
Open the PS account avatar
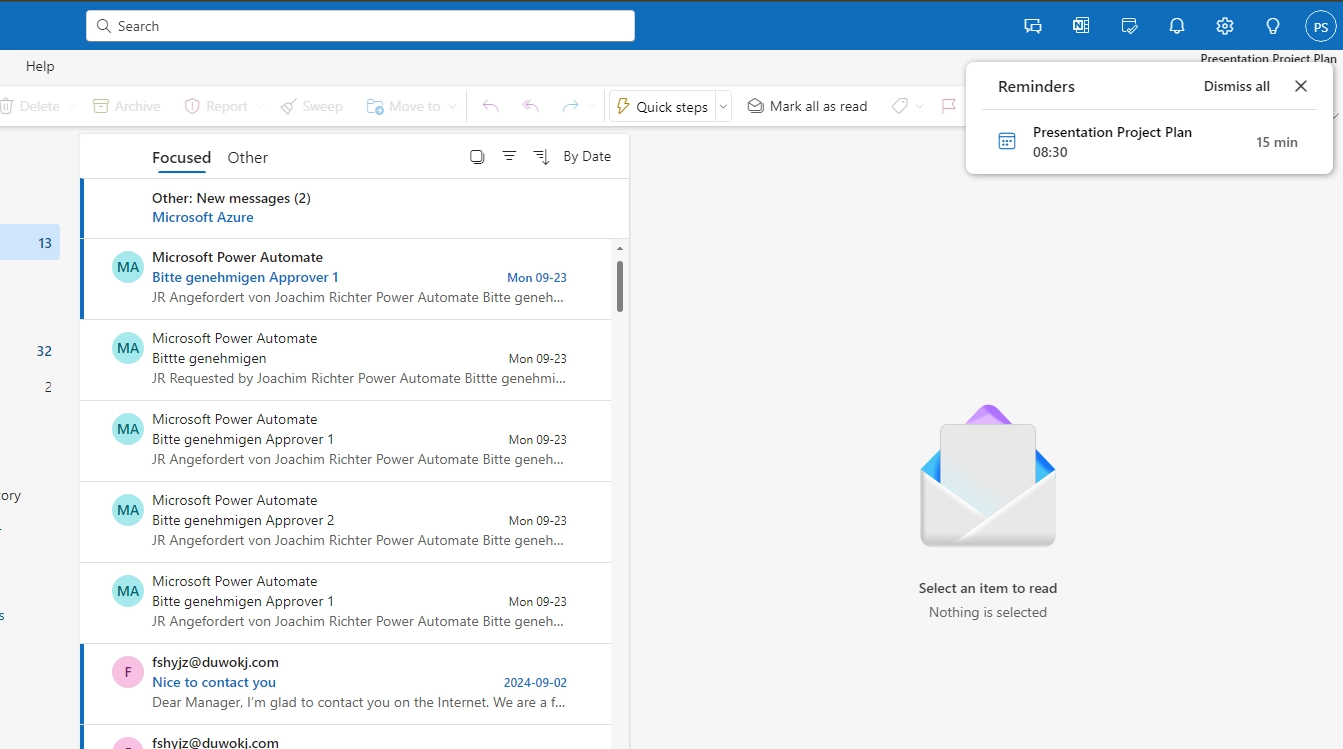[1321, 27]
